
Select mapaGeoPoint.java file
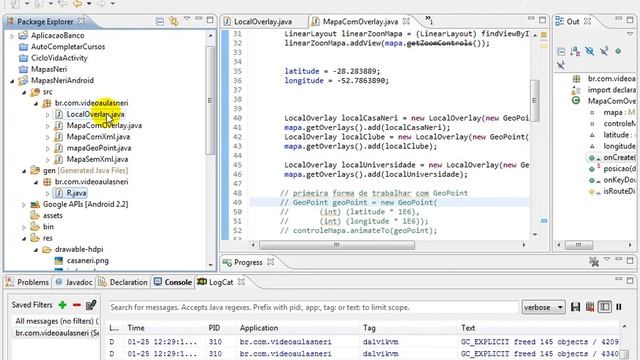point(98,148)
